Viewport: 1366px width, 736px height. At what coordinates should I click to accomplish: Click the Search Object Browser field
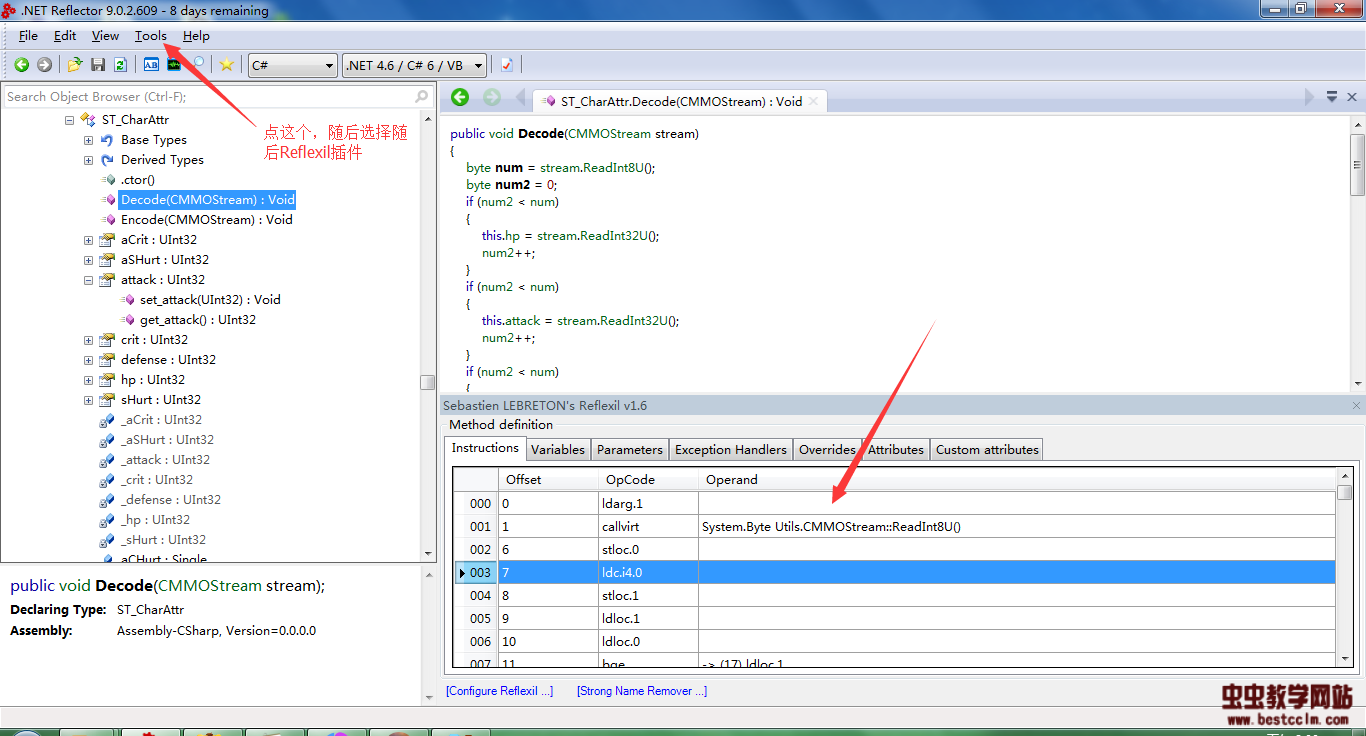coord(208,97)
